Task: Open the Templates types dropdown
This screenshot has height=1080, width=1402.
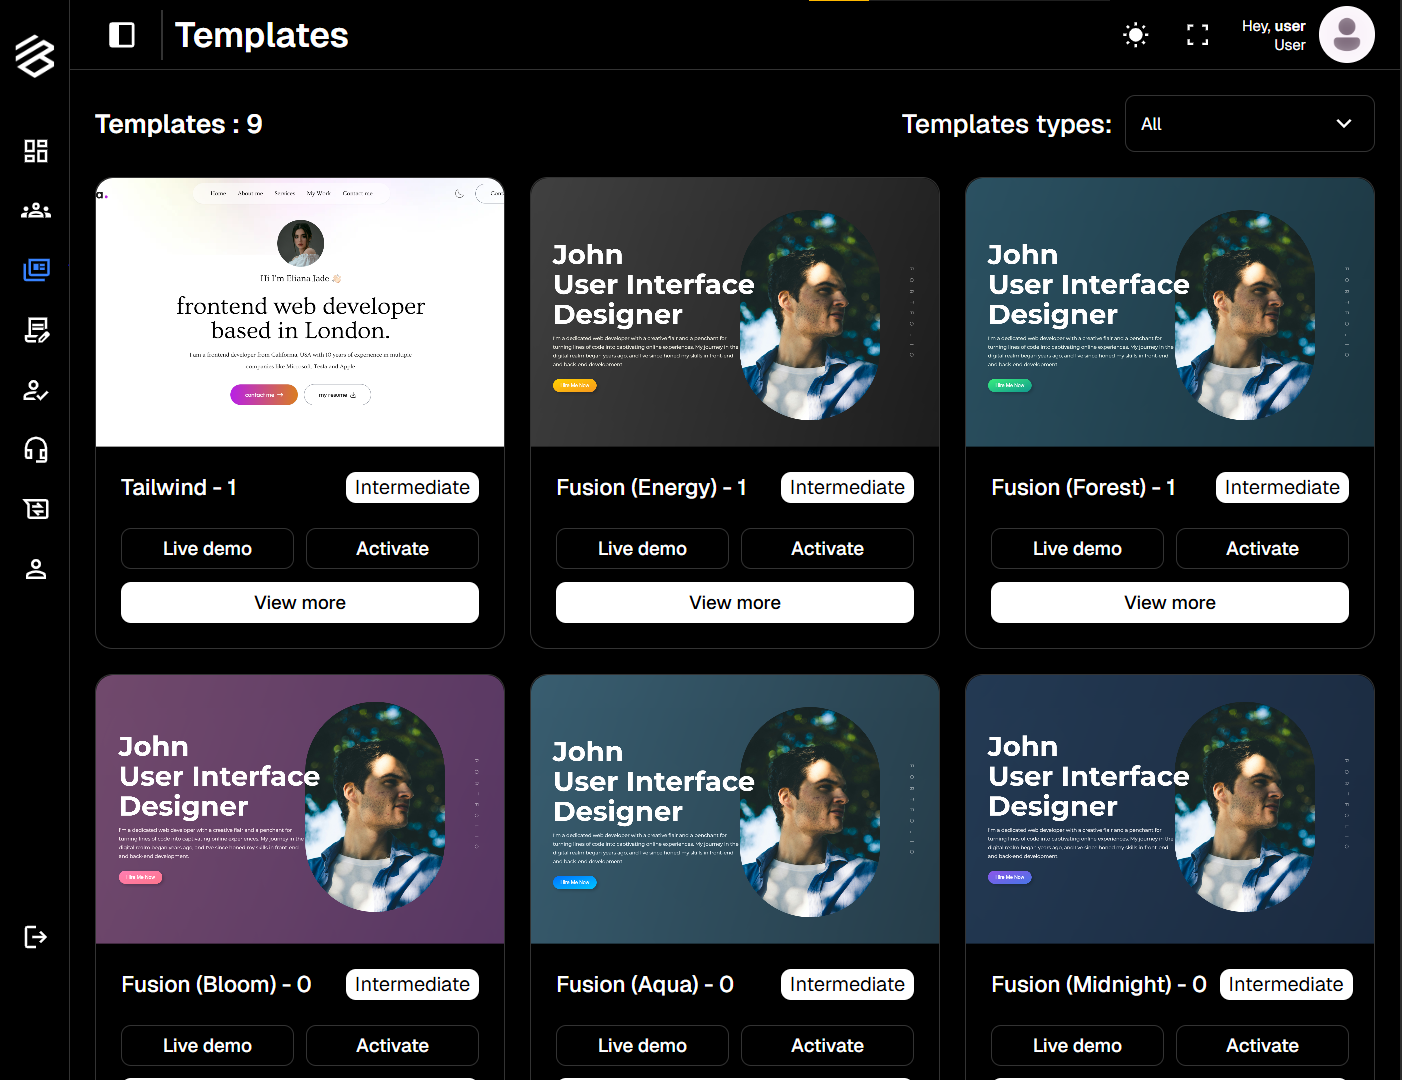Action: (1249, 124)
